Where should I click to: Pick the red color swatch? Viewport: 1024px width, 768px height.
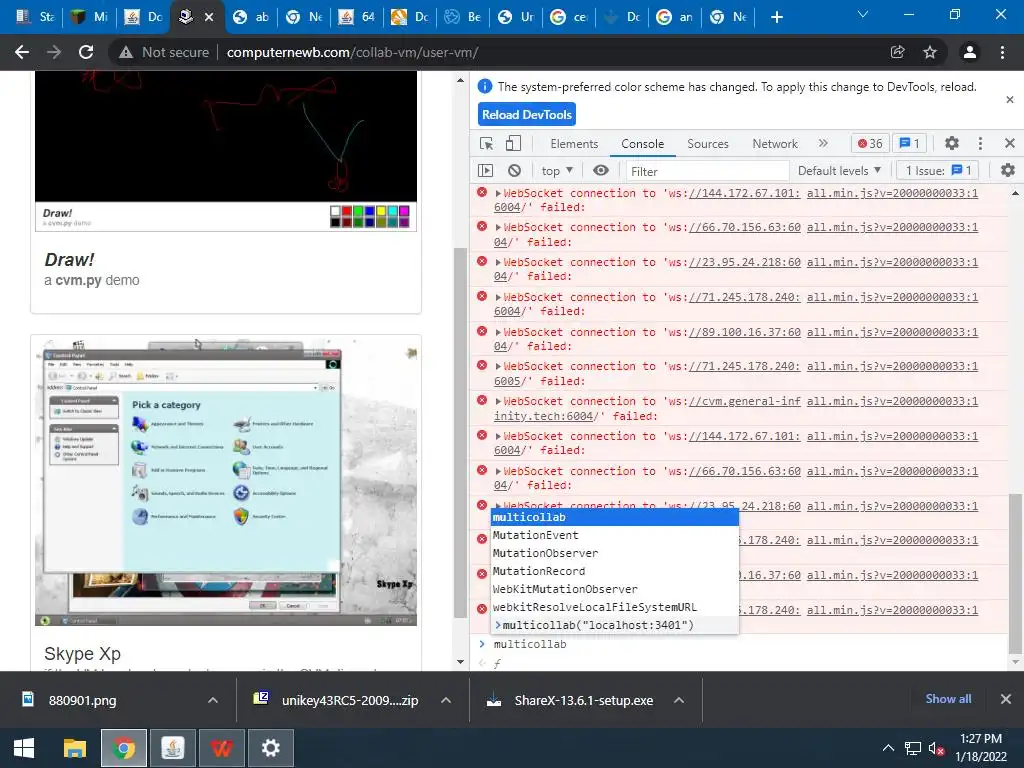(347, 211)
